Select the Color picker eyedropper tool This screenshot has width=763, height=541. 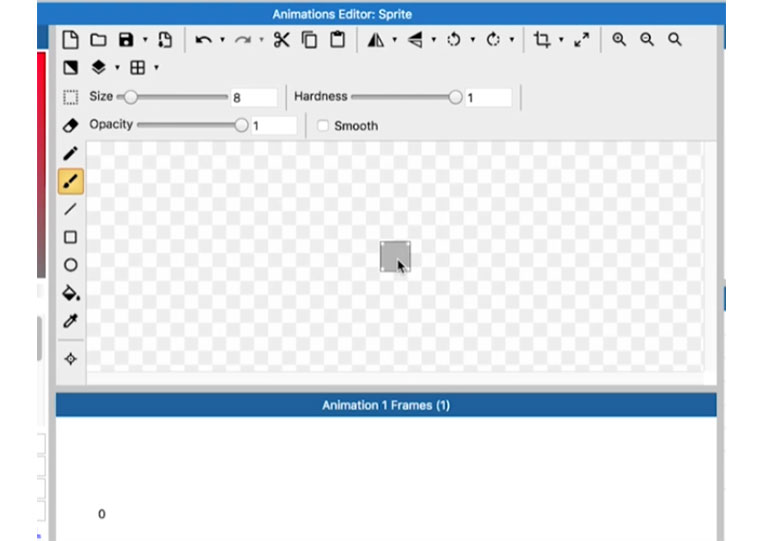coord(71,321)
